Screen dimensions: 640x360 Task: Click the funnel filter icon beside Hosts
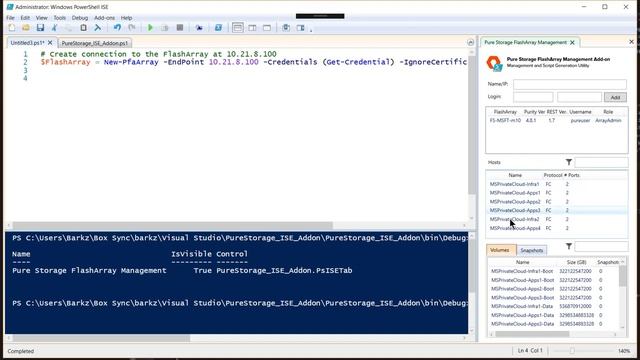click(569, 162)
